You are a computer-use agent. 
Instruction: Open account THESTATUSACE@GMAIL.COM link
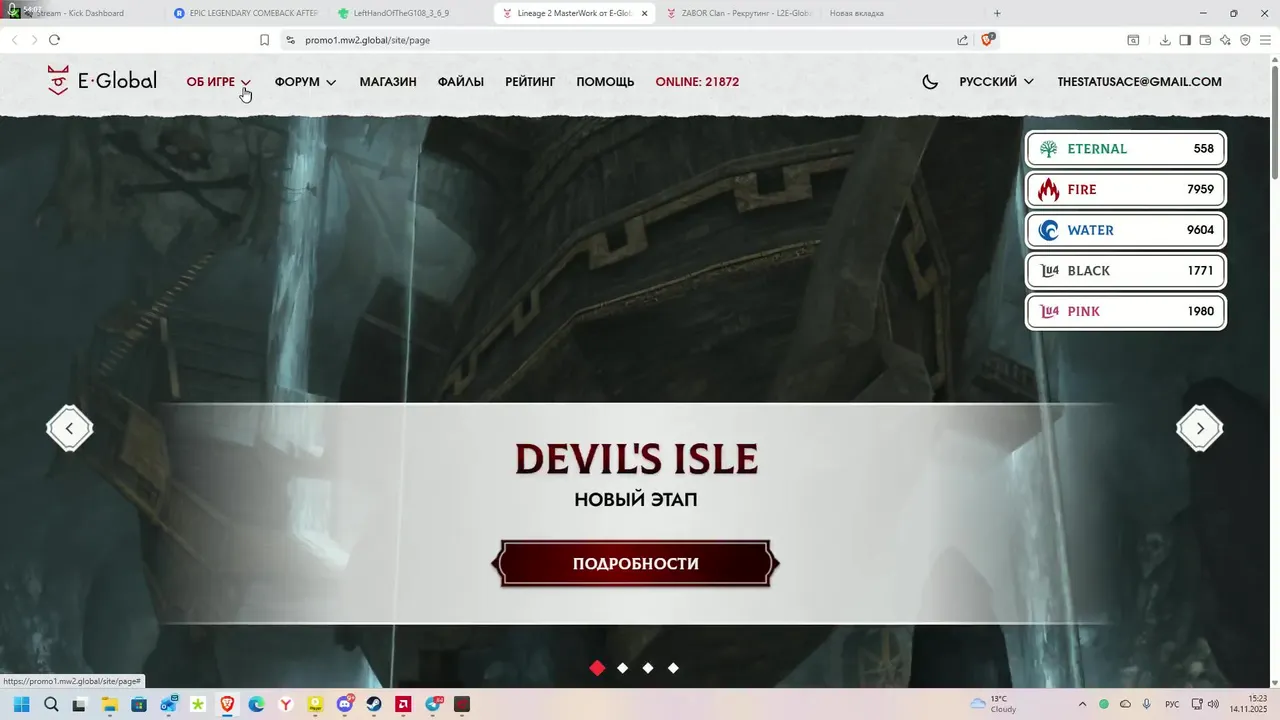coord(1139,82)
